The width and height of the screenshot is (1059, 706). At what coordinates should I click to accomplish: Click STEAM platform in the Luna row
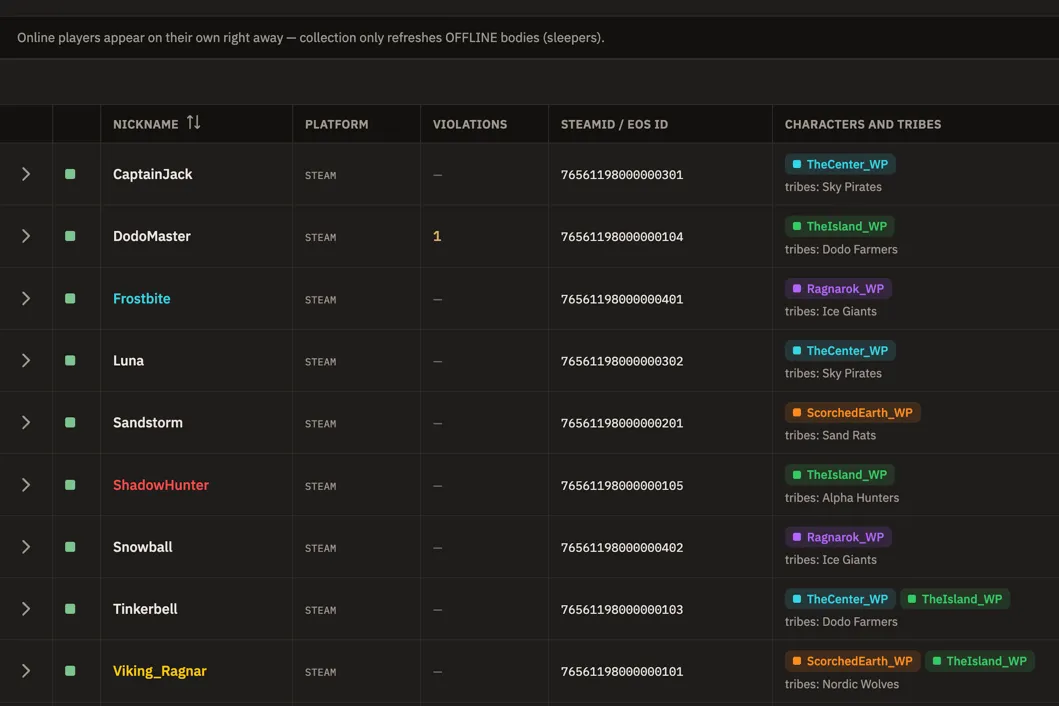point(320,362)
